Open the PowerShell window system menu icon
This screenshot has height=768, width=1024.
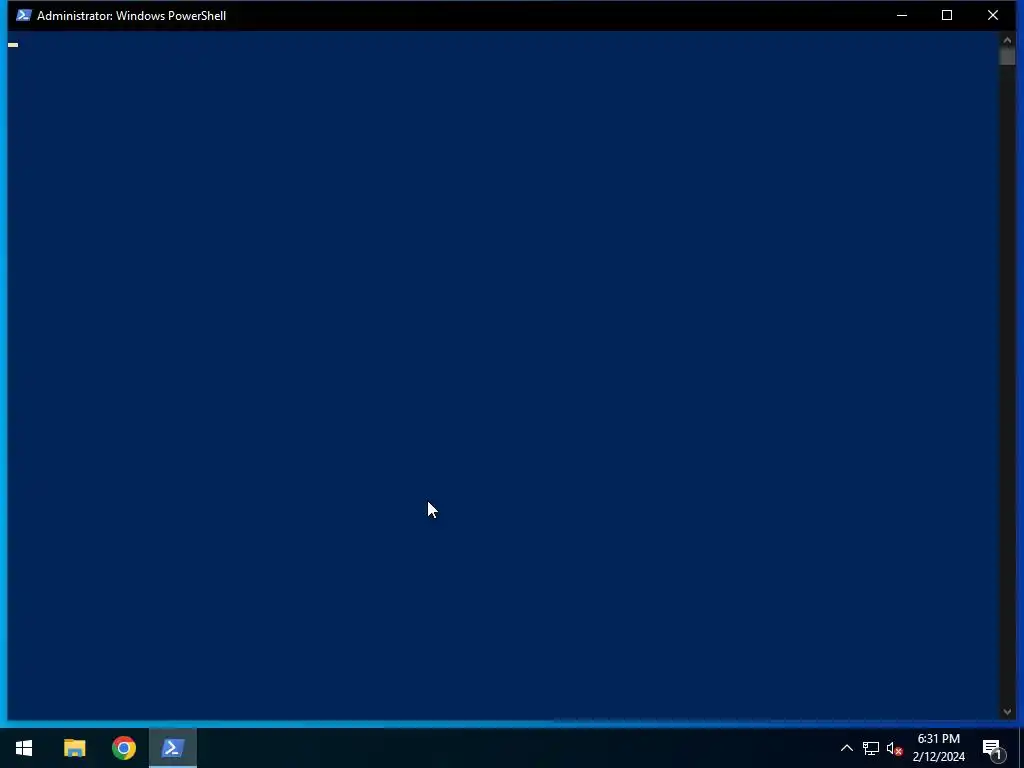(x=24, y=15)
